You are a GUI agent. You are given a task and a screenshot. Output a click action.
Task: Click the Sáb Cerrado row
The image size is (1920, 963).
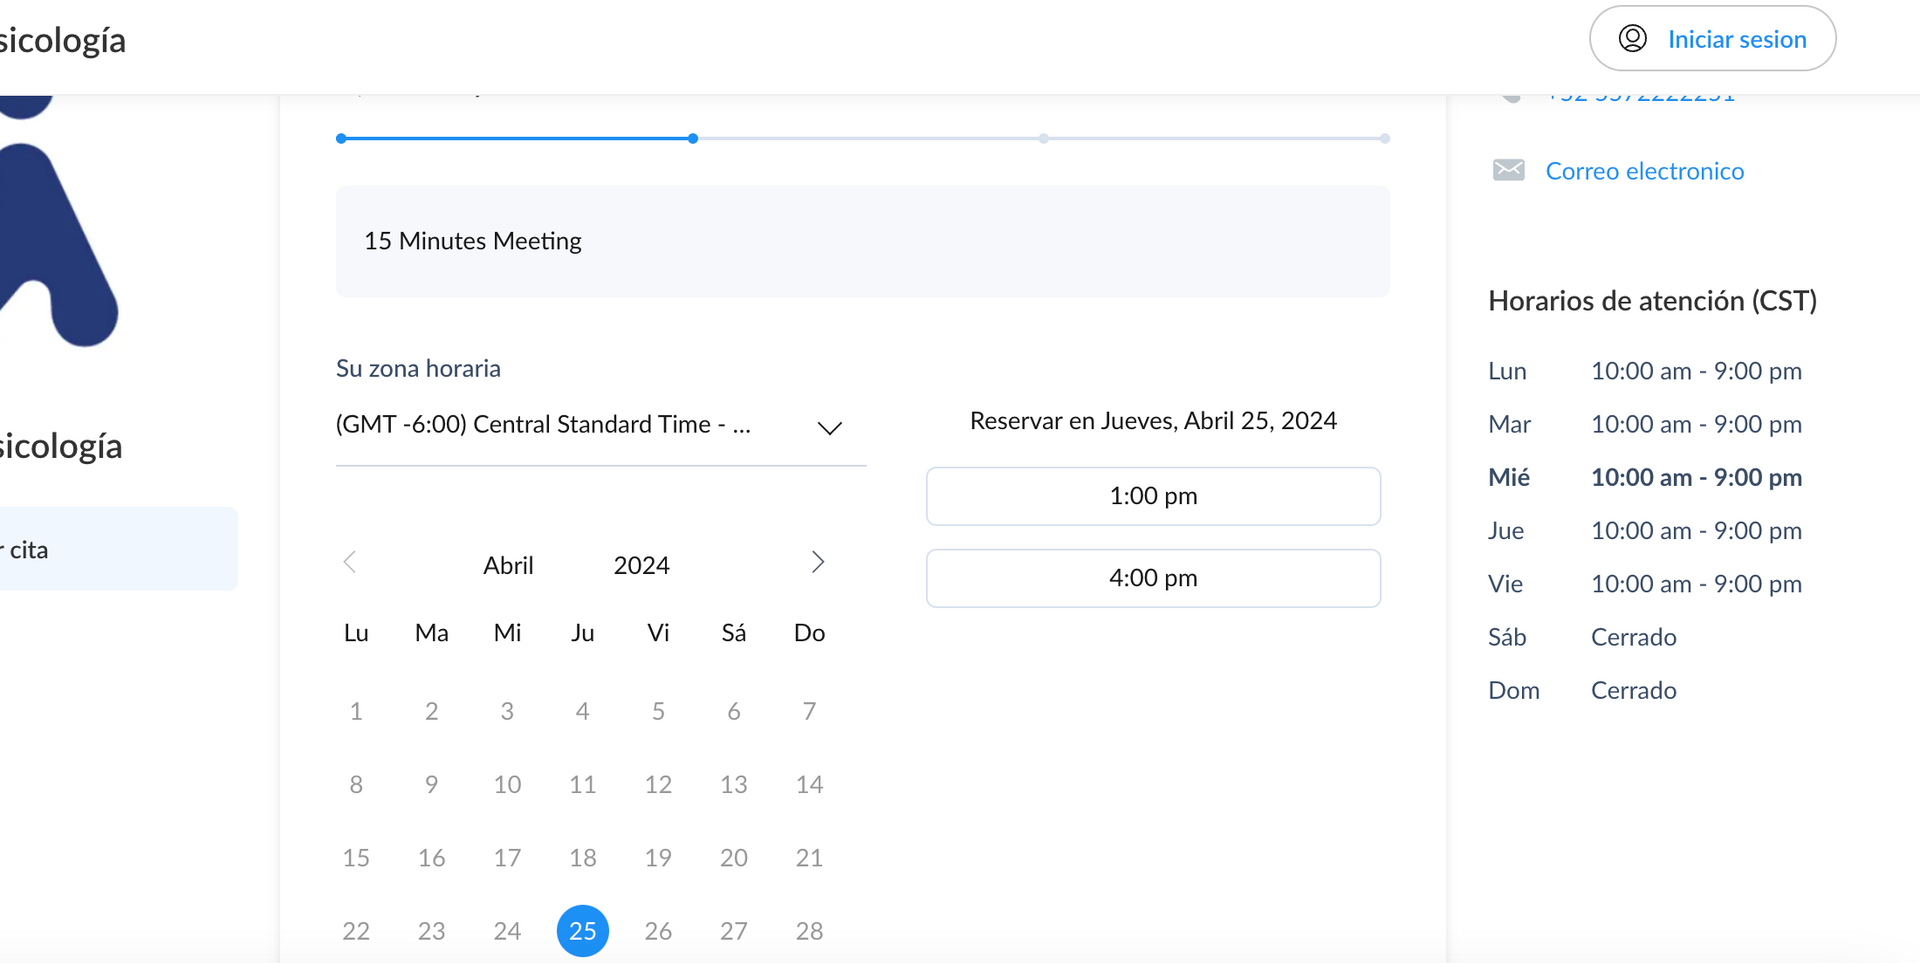[1582, 637]
